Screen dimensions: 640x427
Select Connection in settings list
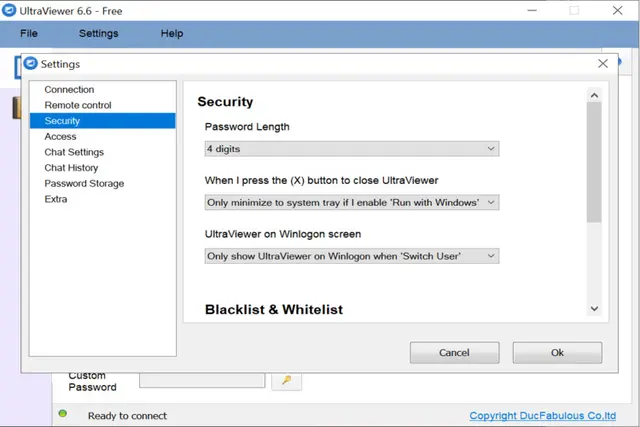pyautogui.click(x=102, y=89)
